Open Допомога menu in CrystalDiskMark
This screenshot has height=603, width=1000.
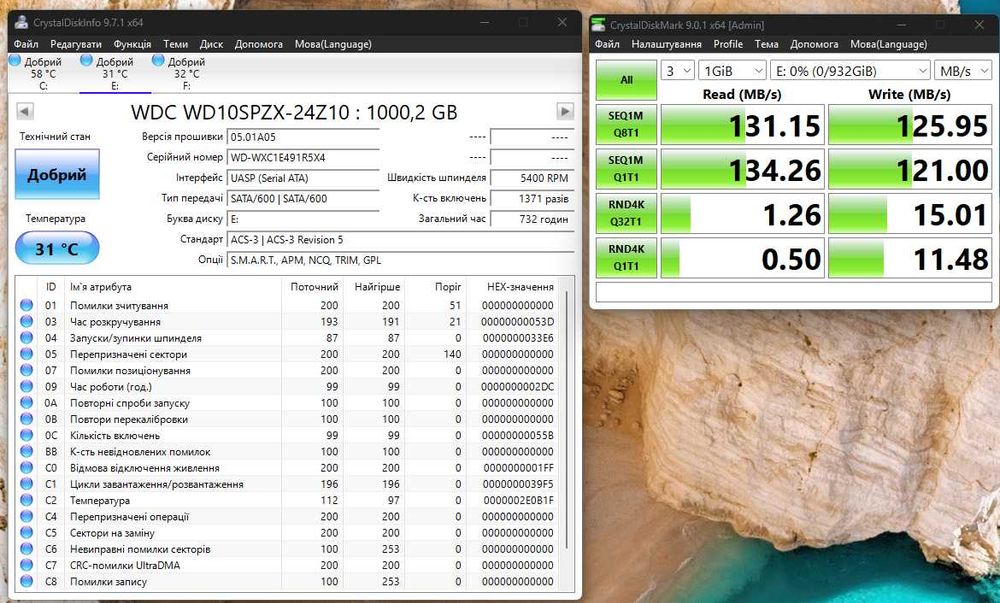coord(814,44)
